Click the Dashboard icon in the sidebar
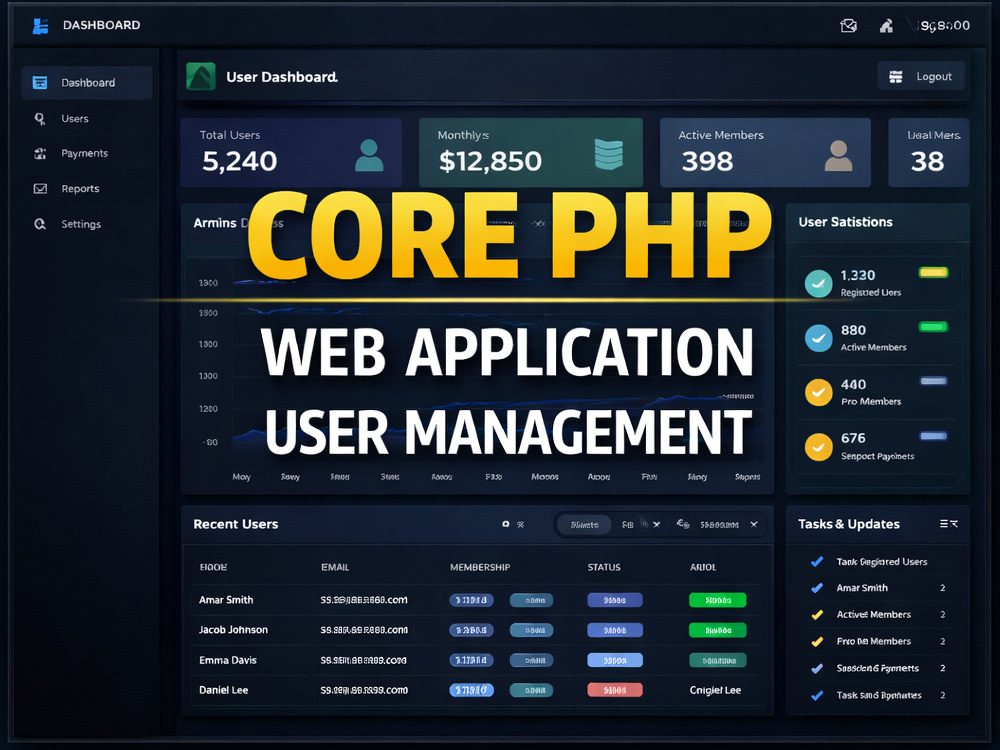This screenshot has width=1000, height=750. [x=40, y=82]
